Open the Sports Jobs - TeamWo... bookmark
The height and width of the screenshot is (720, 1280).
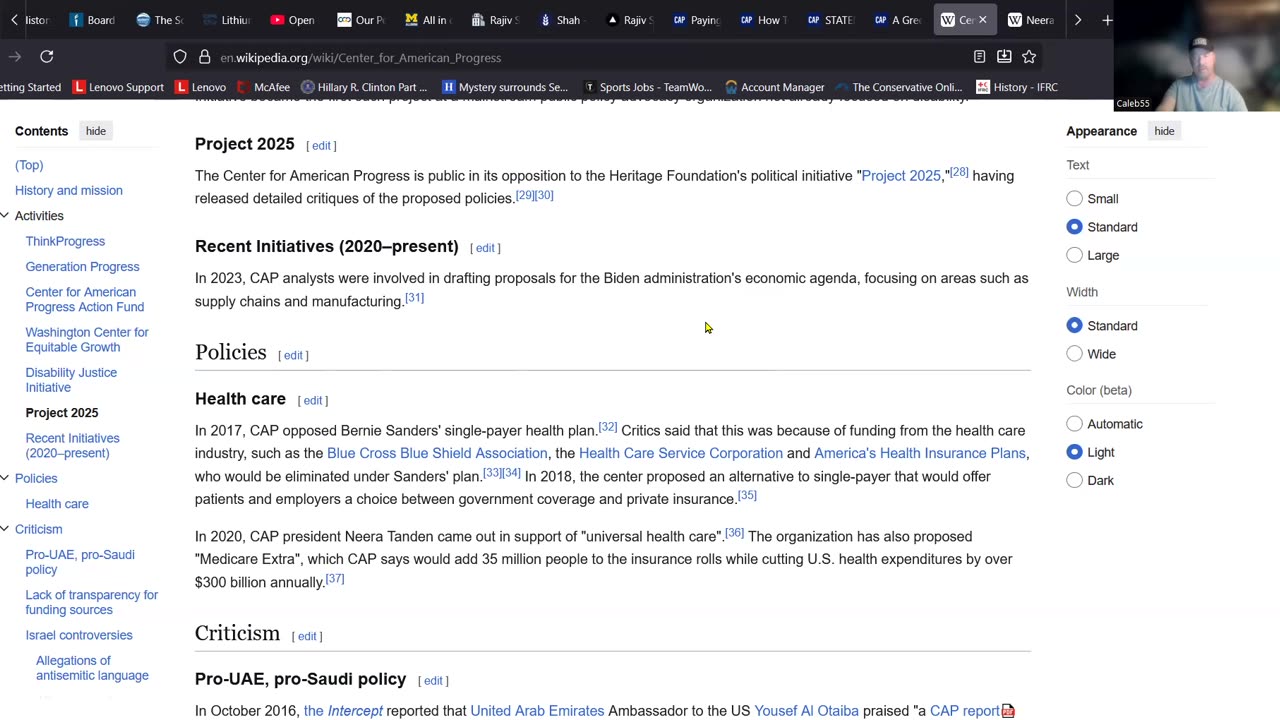click(647, 87)
